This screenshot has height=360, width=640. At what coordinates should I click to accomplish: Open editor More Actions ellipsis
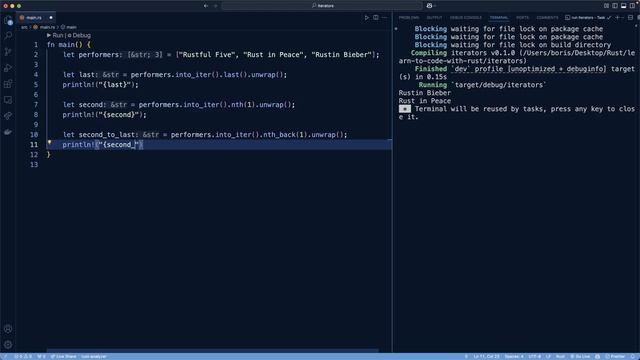(384, 18)
